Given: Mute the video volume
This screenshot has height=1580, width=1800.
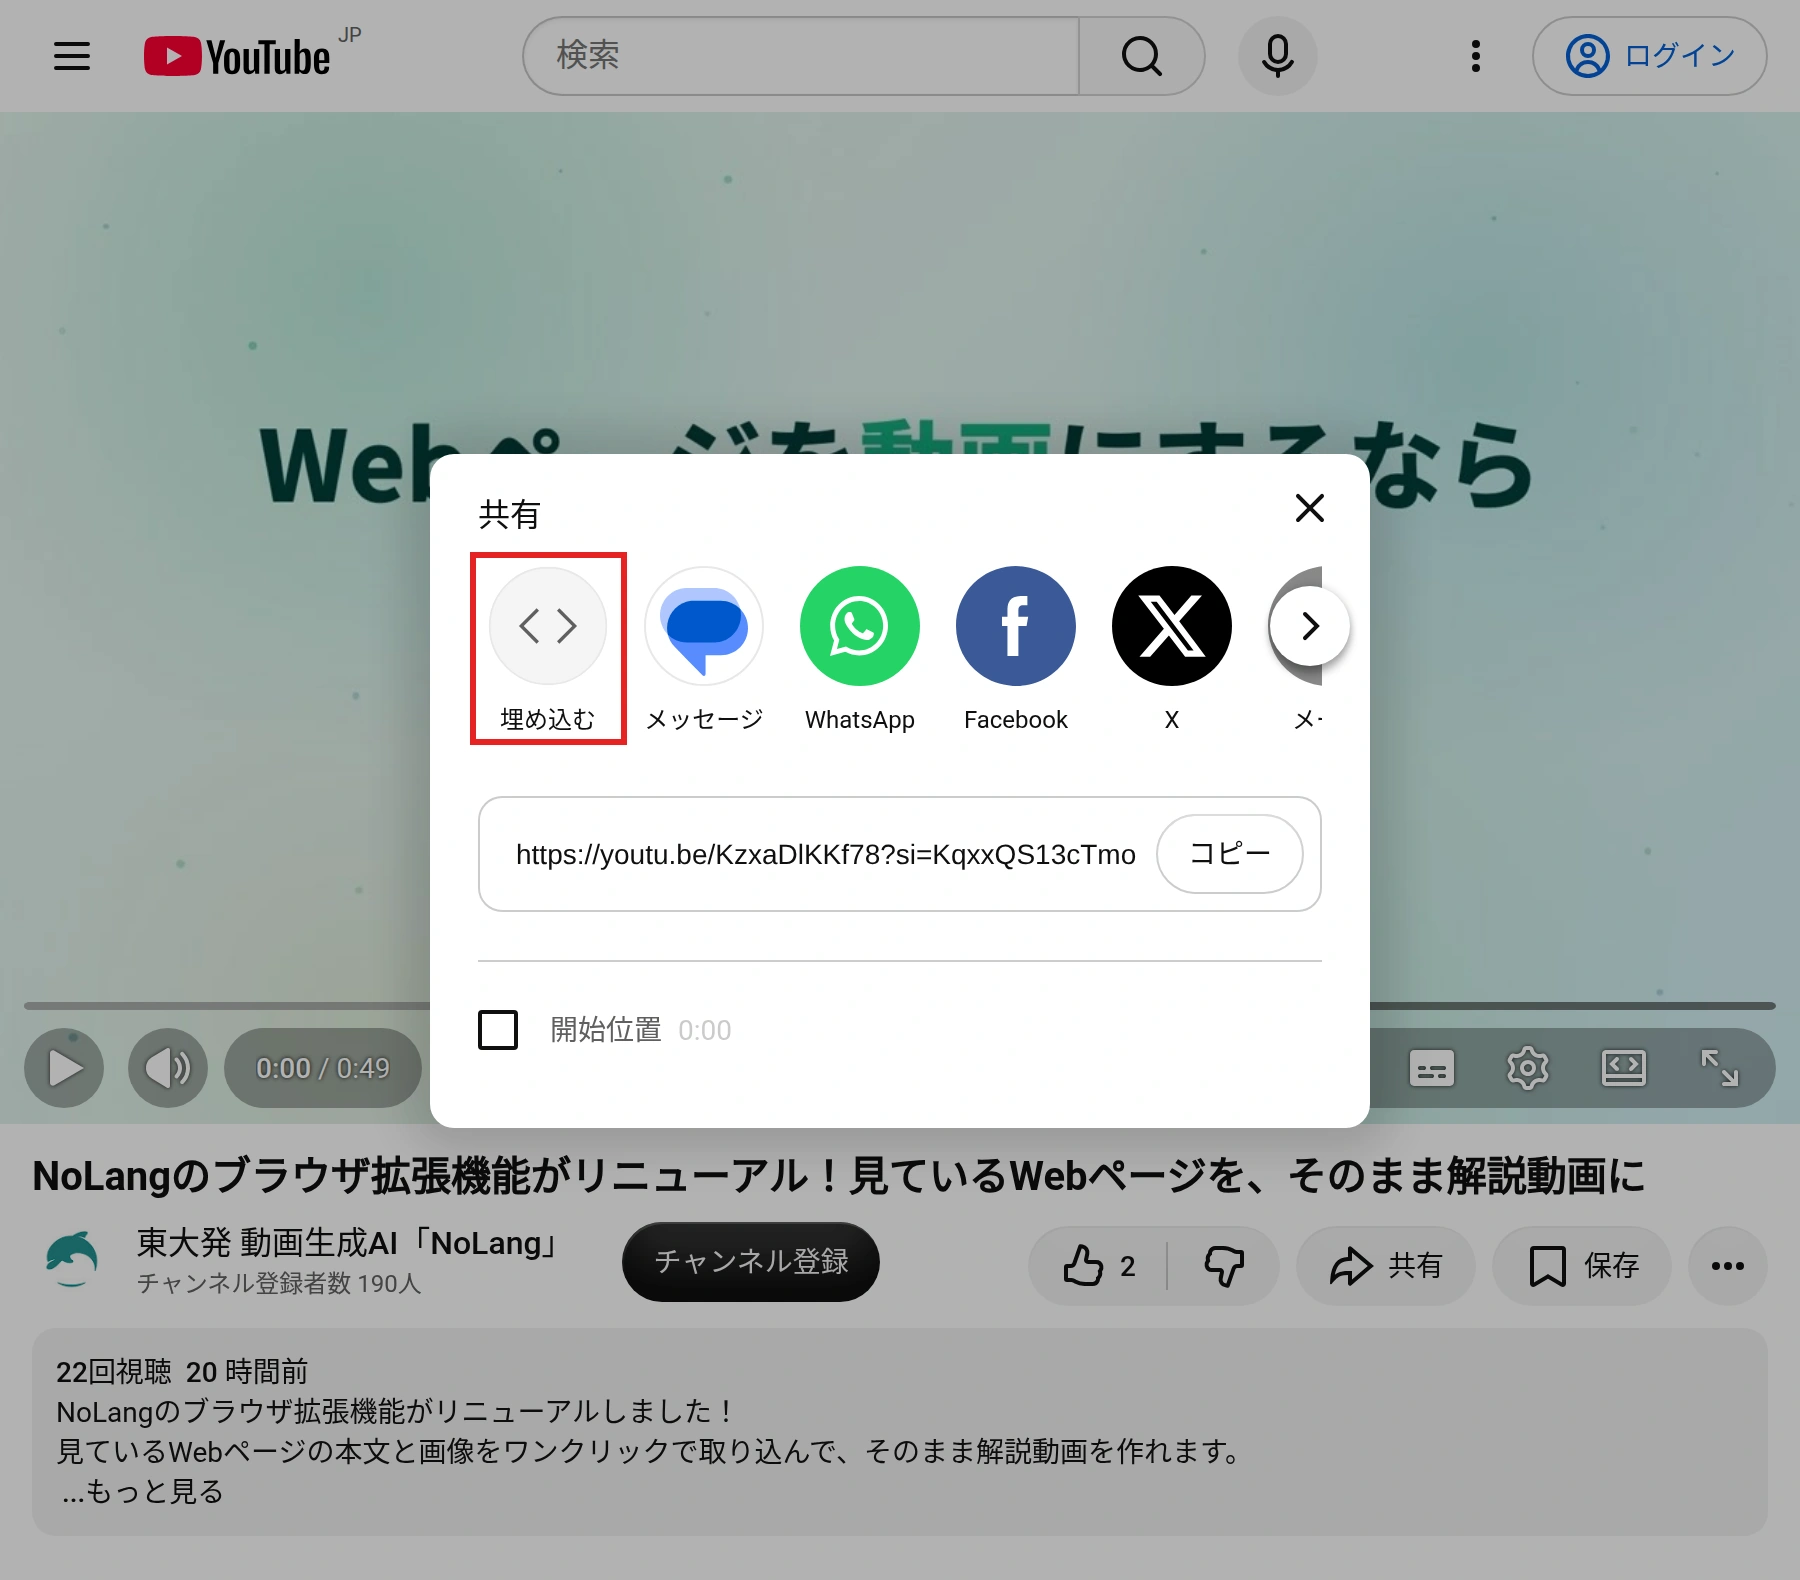Looking at the screenshot, I should (x=168, y=1068).
